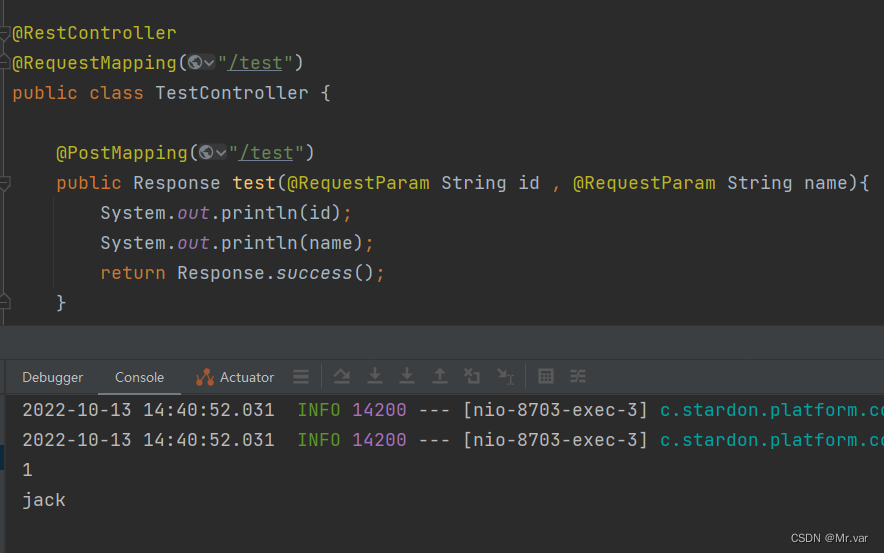Click first c.stardon.platform logger name
The image size is (884, 553).
point(772,410)
